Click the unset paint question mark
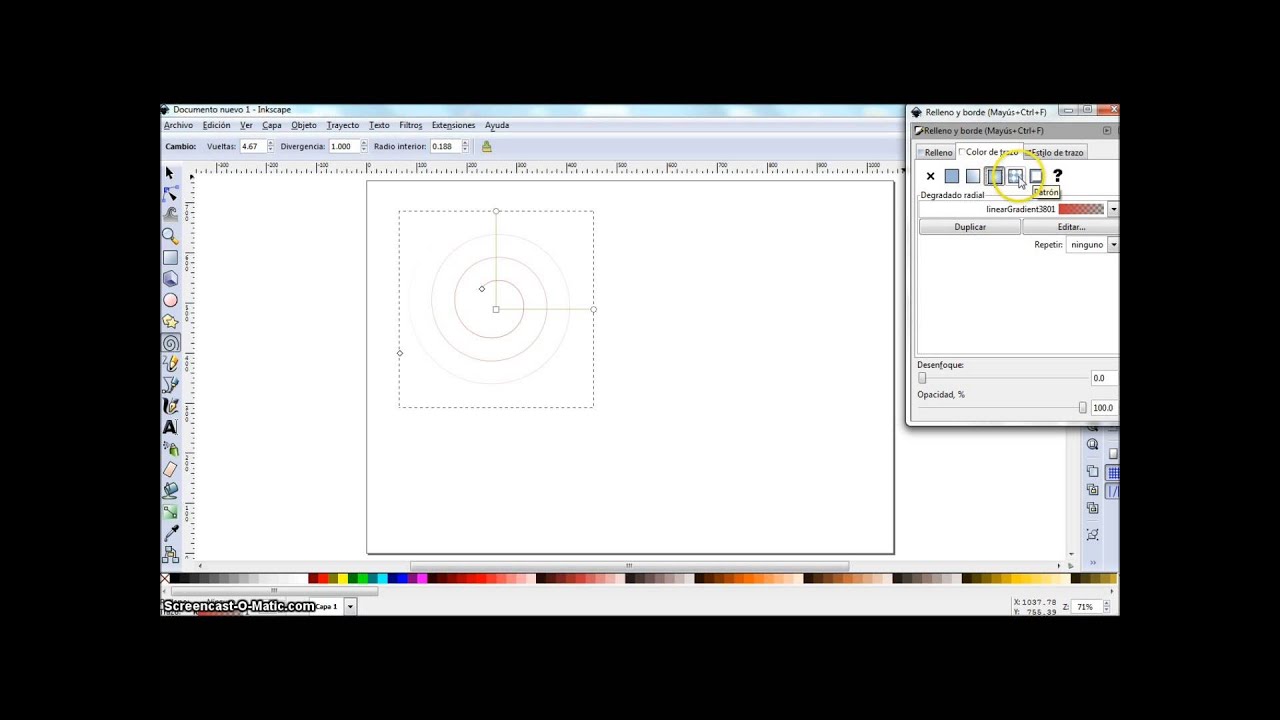 point(1057,176)
